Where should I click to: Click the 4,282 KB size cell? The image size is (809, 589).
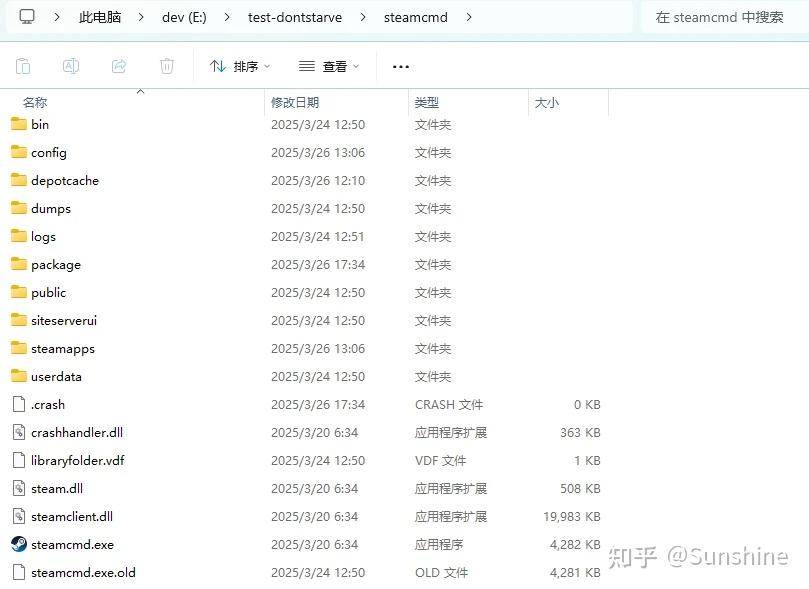pos(575,544)
